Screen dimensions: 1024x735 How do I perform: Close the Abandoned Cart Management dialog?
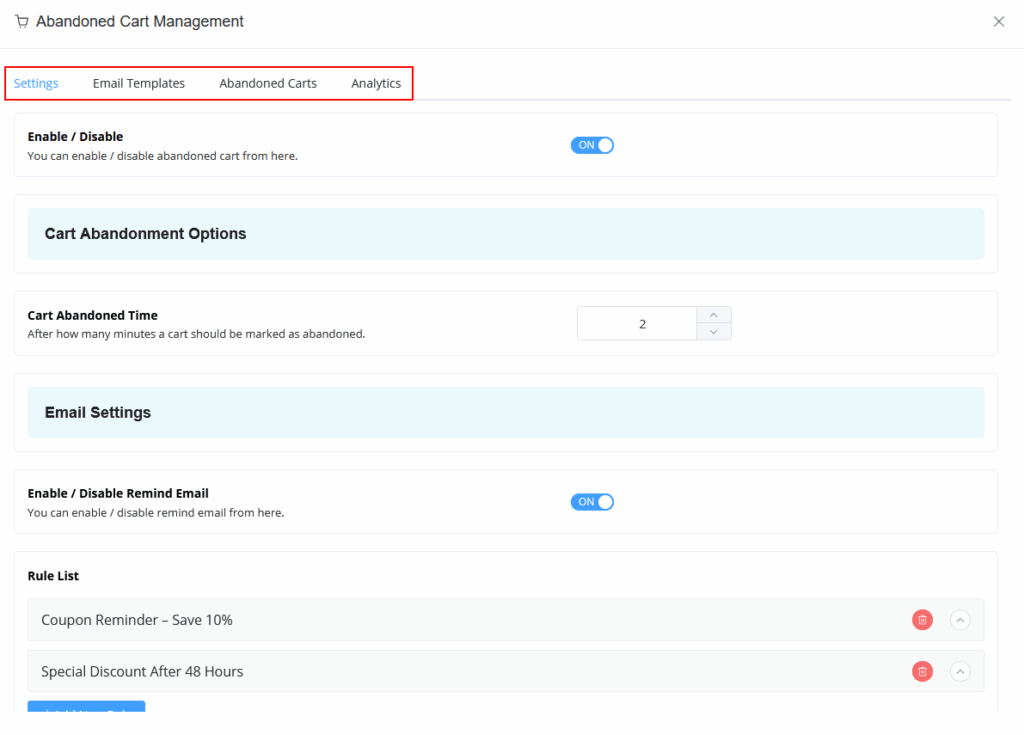pos(998,21)
